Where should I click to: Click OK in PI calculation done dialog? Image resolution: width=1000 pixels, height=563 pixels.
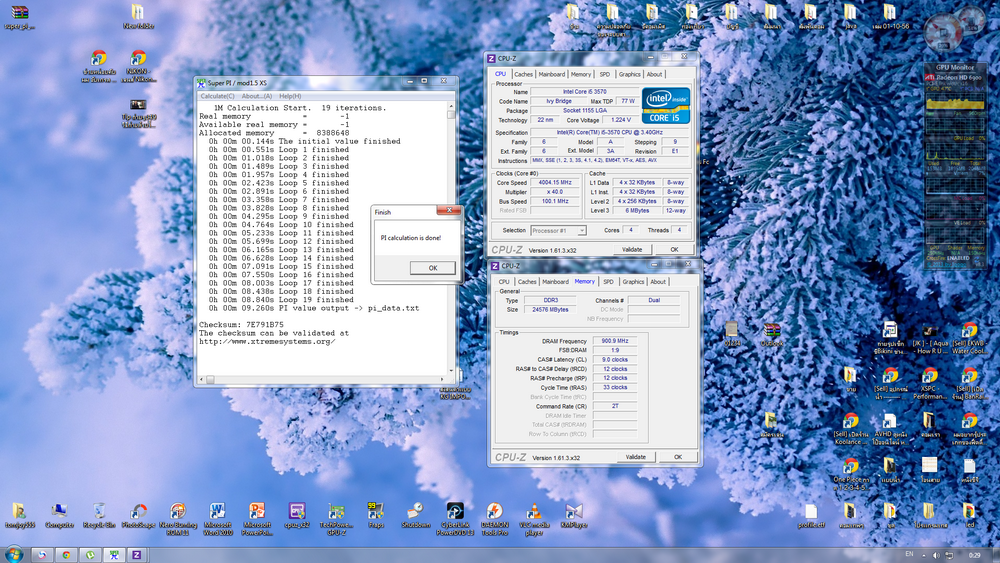tap(432, 268)
